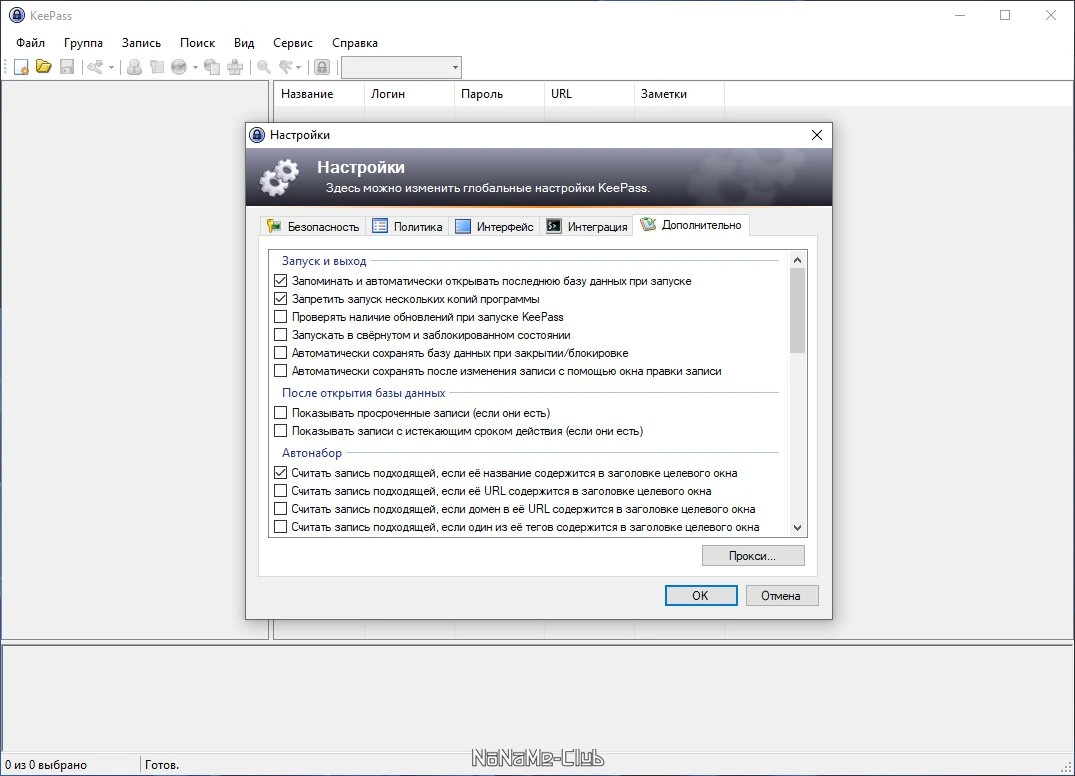
Task: Open the Справка menu
Action: click(354, 43)
